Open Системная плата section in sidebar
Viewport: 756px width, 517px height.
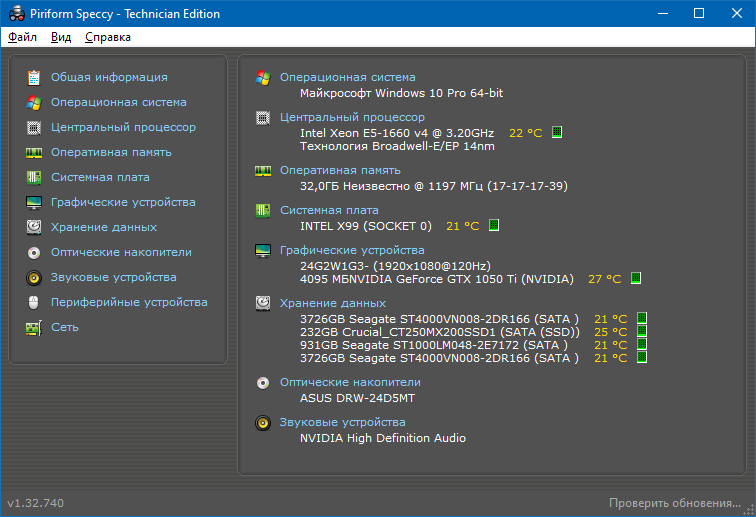100,177
